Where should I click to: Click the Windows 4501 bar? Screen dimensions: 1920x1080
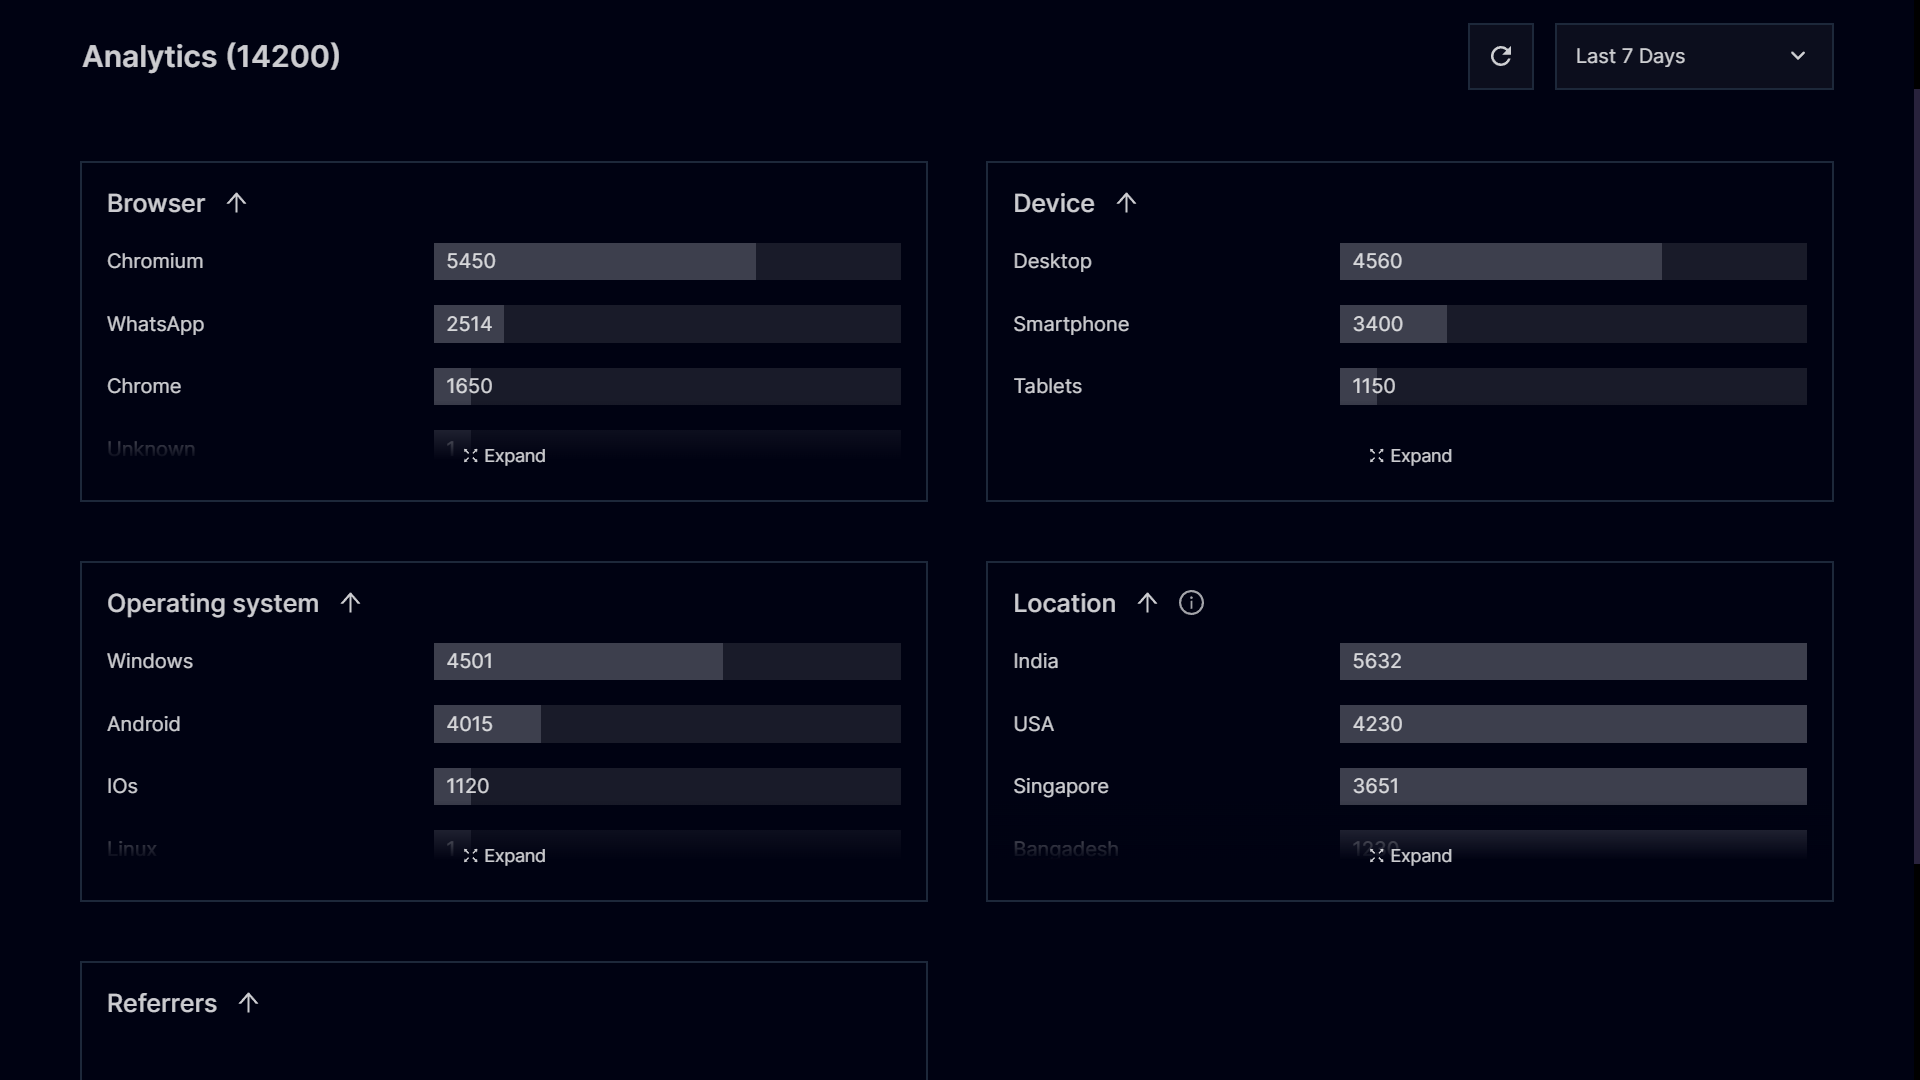[x=666, y=661]
